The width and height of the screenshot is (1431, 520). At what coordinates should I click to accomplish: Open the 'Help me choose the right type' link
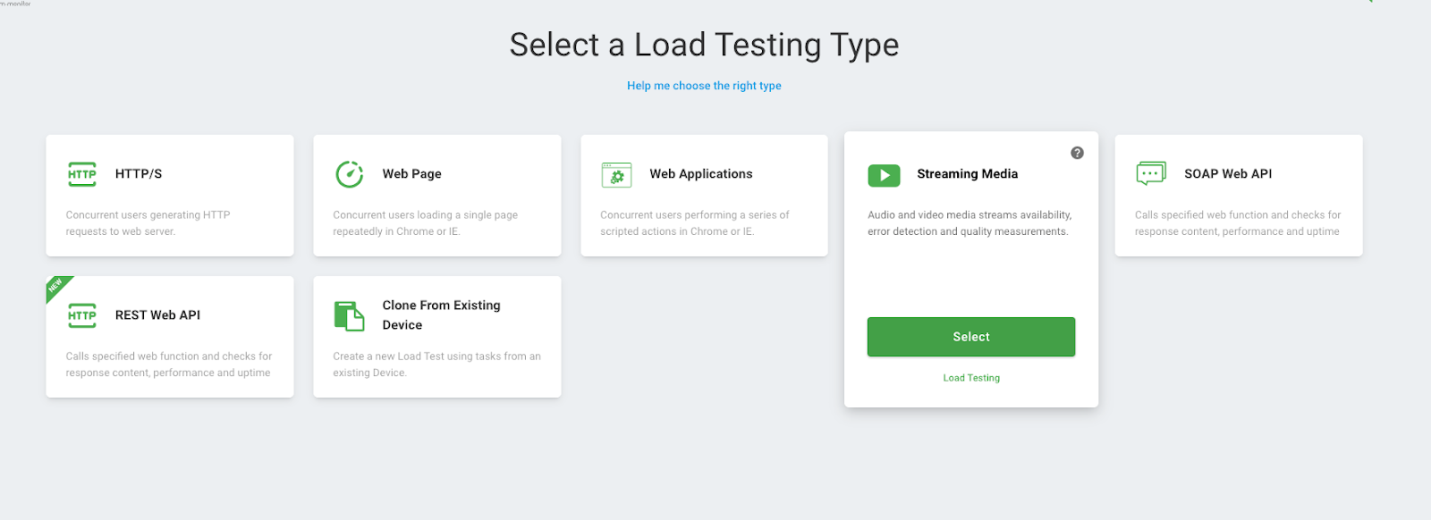704,86
